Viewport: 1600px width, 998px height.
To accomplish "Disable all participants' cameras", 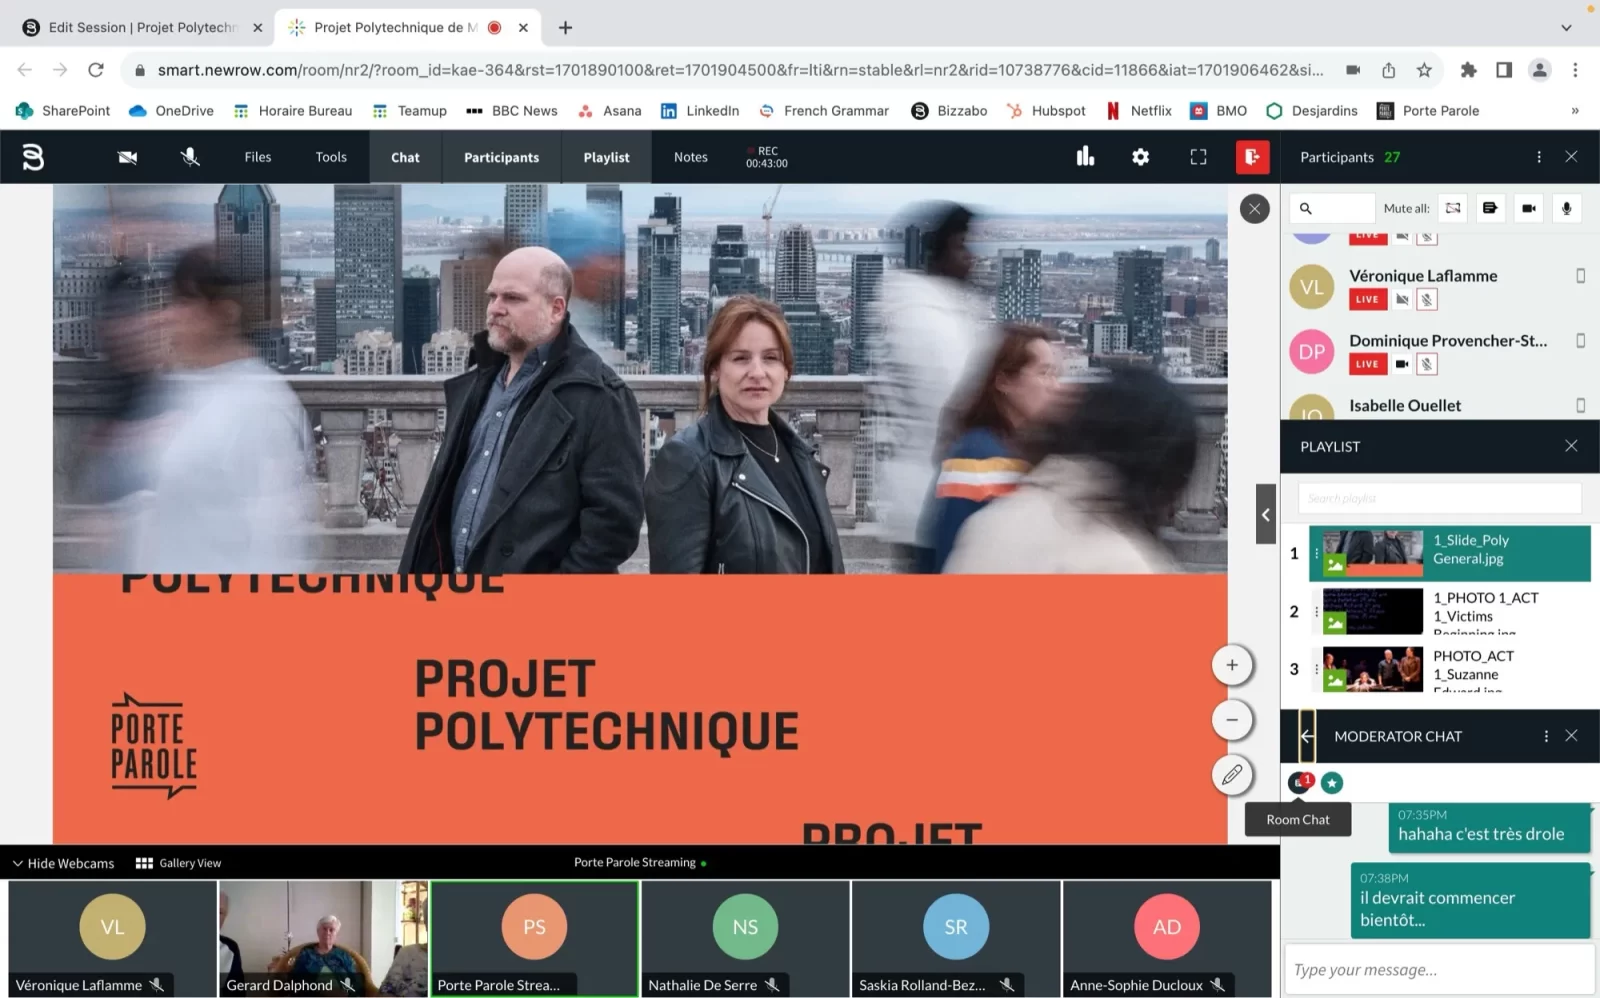I will (1528, 208).
